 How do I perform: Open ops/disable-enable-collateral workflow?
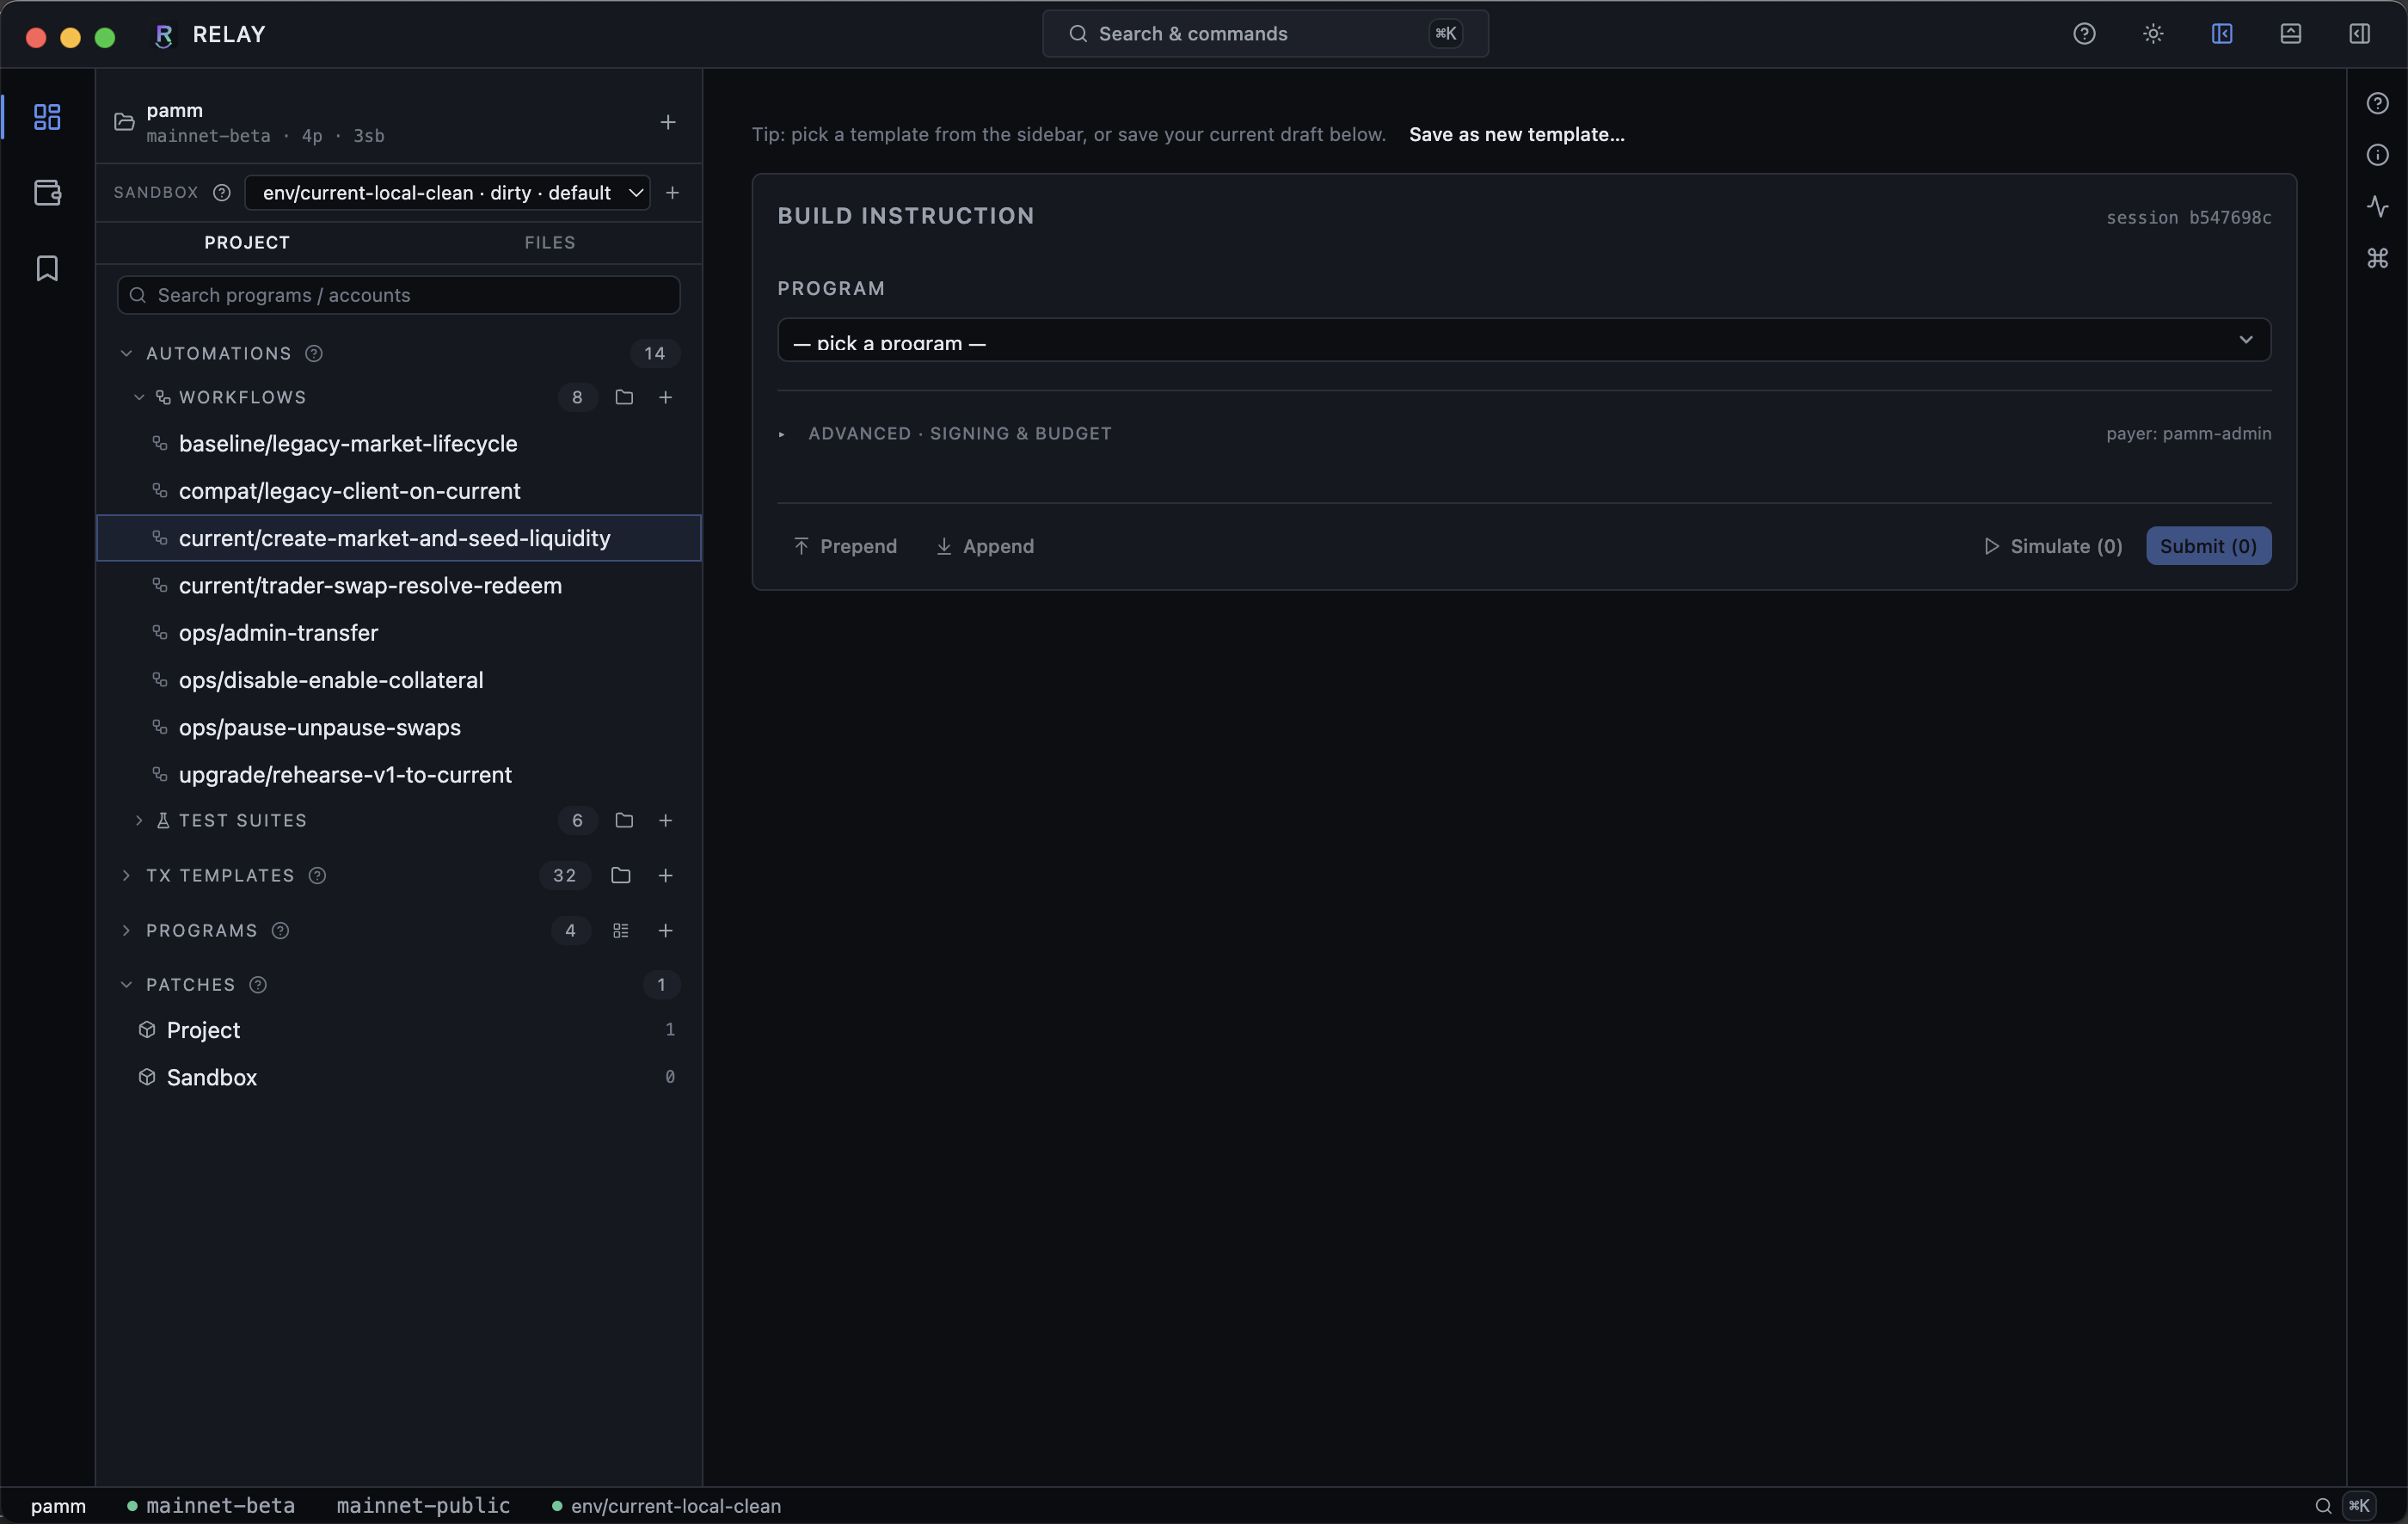(399, 680)
